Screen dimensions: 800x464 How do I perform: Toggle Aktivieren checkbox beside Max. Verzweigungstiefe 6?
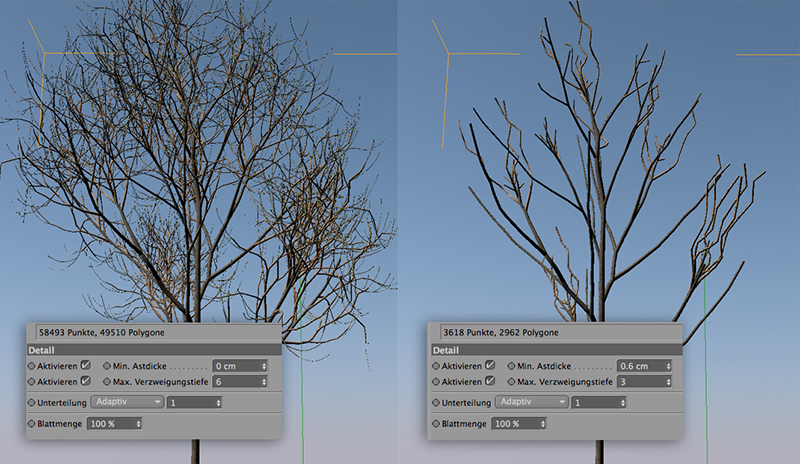86,381
